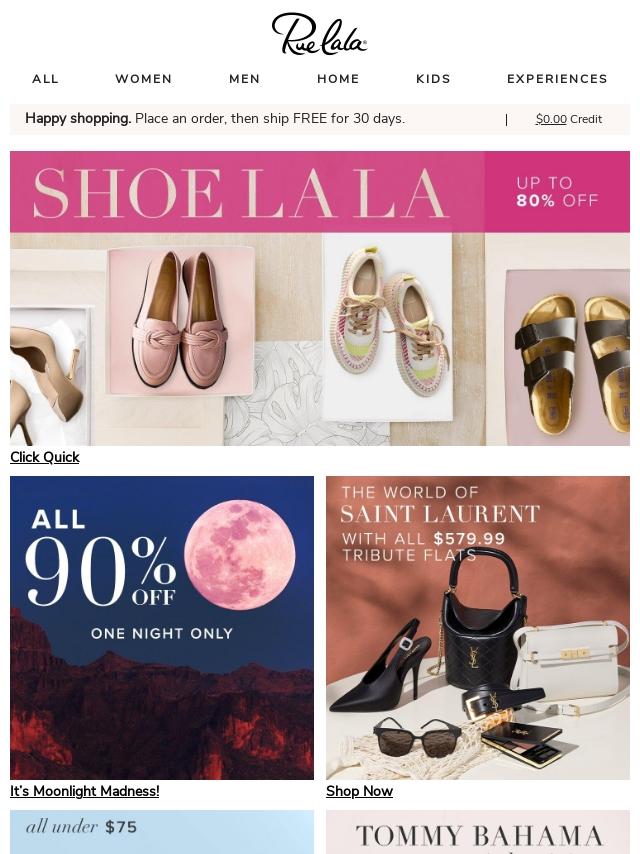This screenshot has width=640, height=854.
Task: Open the Shoe La La banner title
Action: pos(241,193)
